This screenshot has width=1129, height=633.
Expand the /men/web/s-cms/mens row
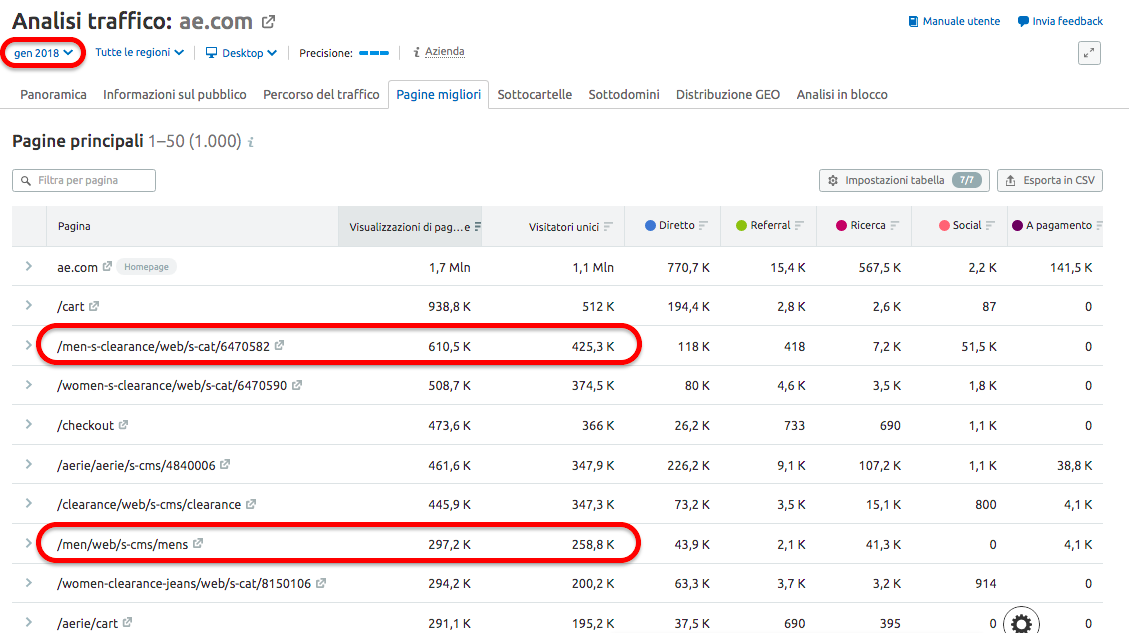(29, 543)
